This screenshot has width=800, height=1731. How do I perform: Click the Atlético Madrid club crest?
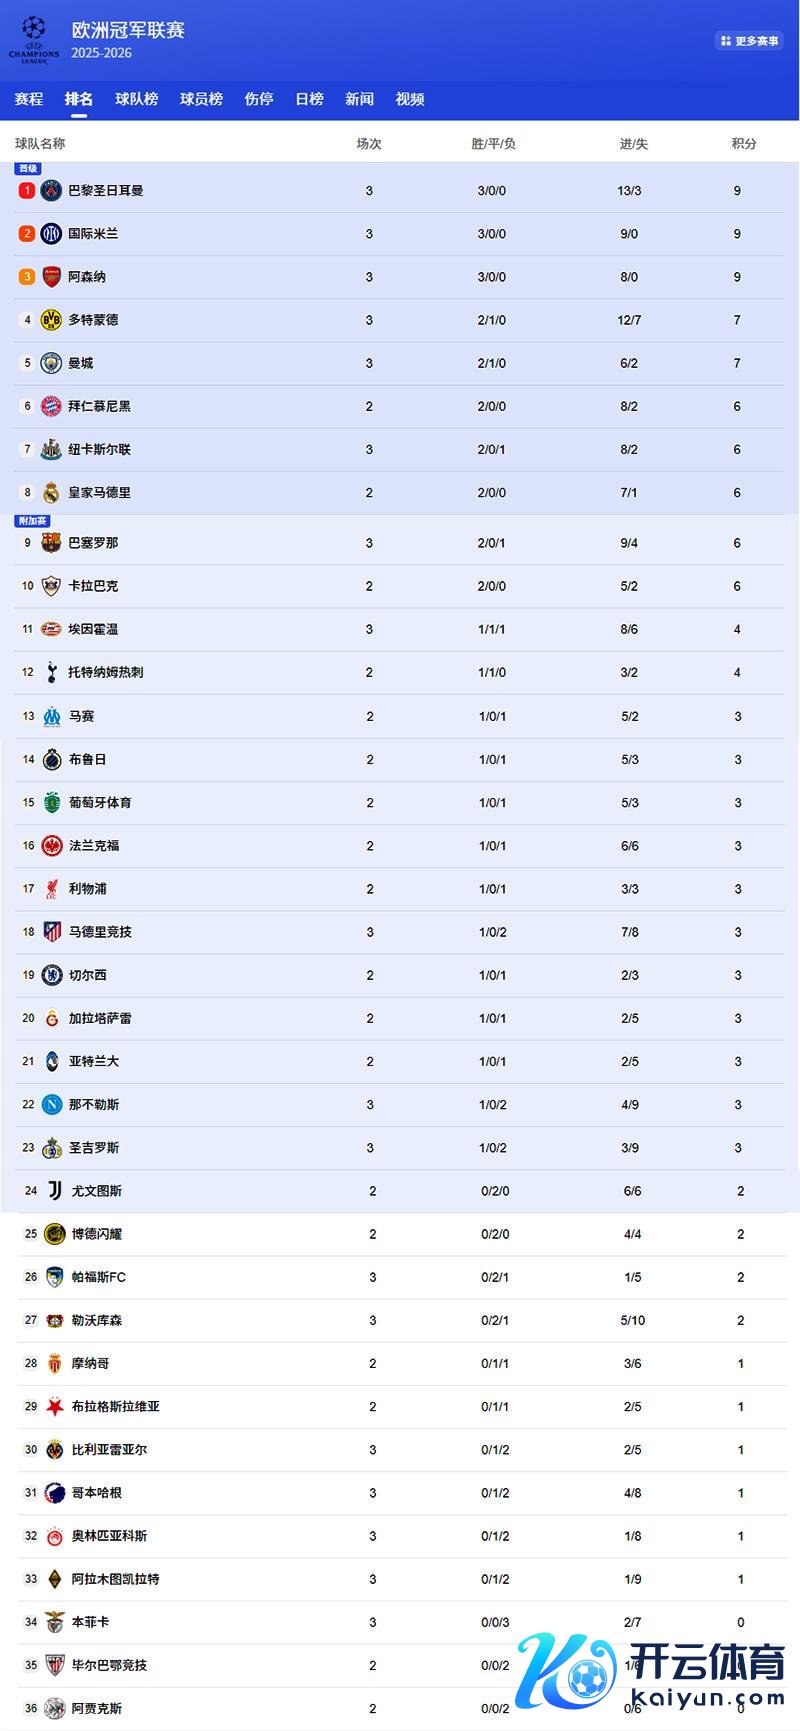click(x=52, y=932)
